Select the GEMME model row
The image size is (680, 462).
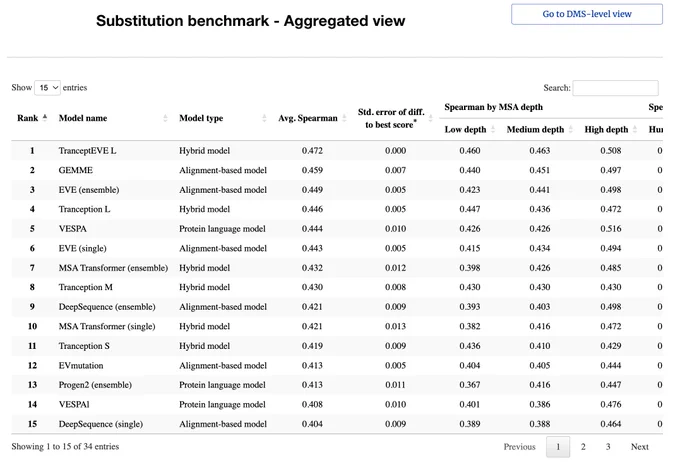point(337,170)
